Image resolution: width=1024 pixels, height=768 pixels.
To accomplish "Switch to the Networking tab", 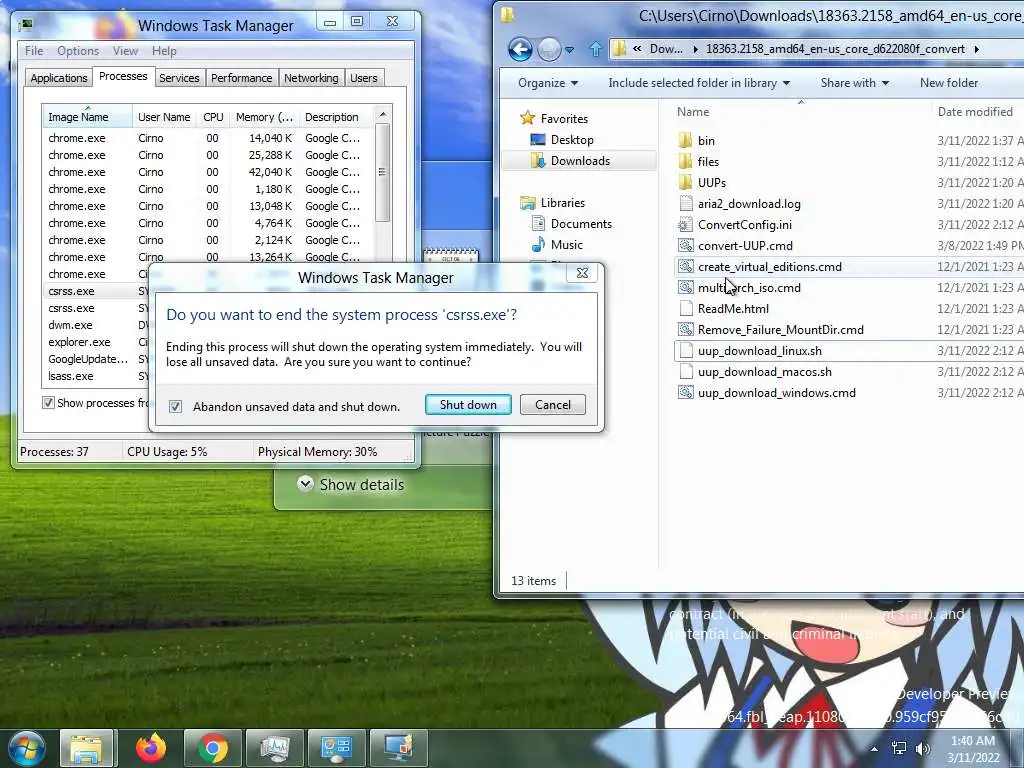I will coord(311,78).
